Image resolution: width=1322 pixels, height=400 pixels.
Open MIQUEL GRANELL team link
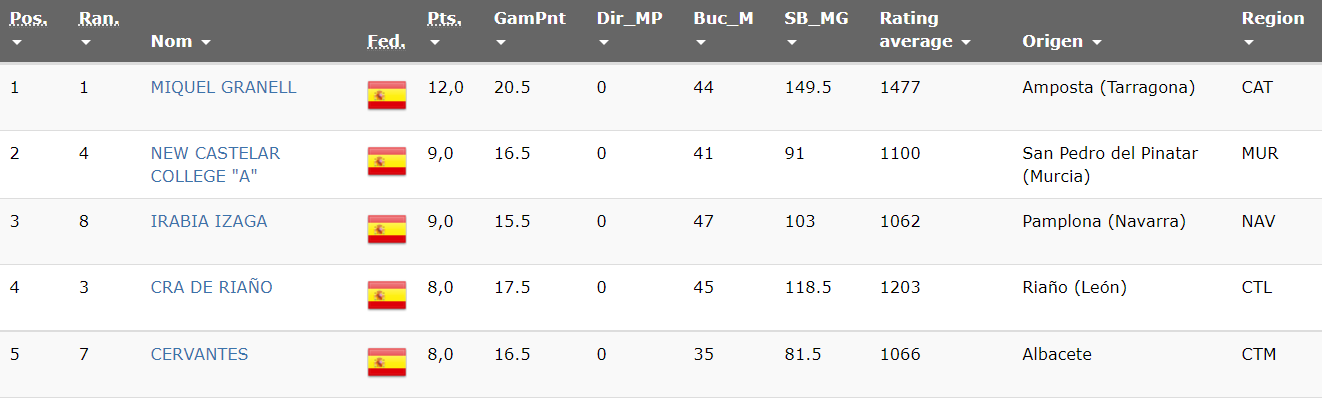point(223,87)
